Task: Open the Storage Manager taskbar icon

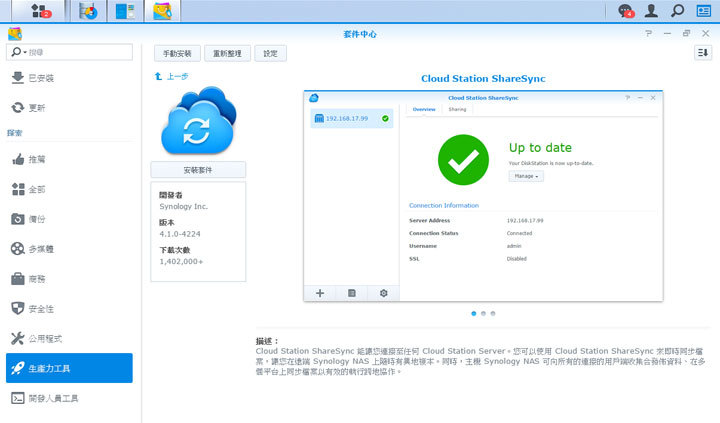Action: (x=88, y=11)
